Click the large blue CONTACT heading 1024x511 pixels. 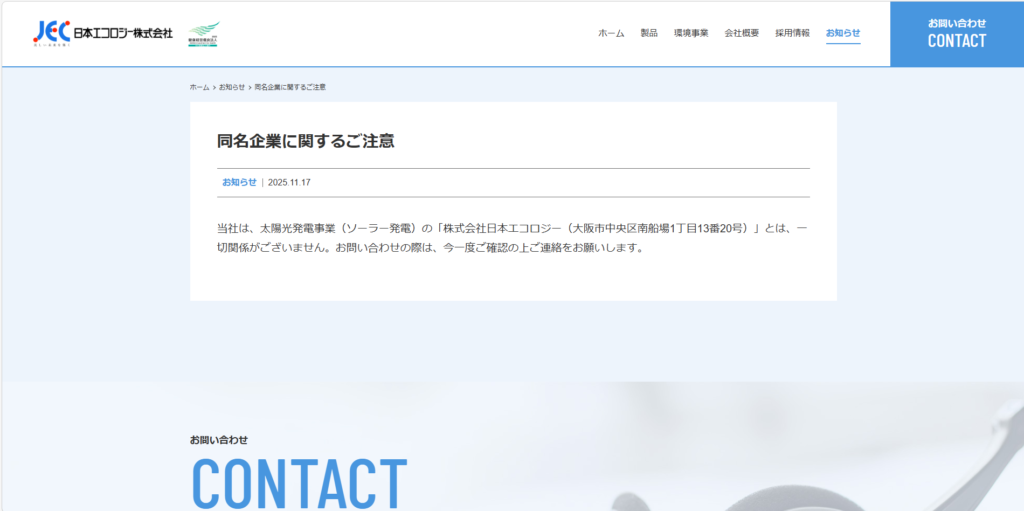tap(299, 486)
